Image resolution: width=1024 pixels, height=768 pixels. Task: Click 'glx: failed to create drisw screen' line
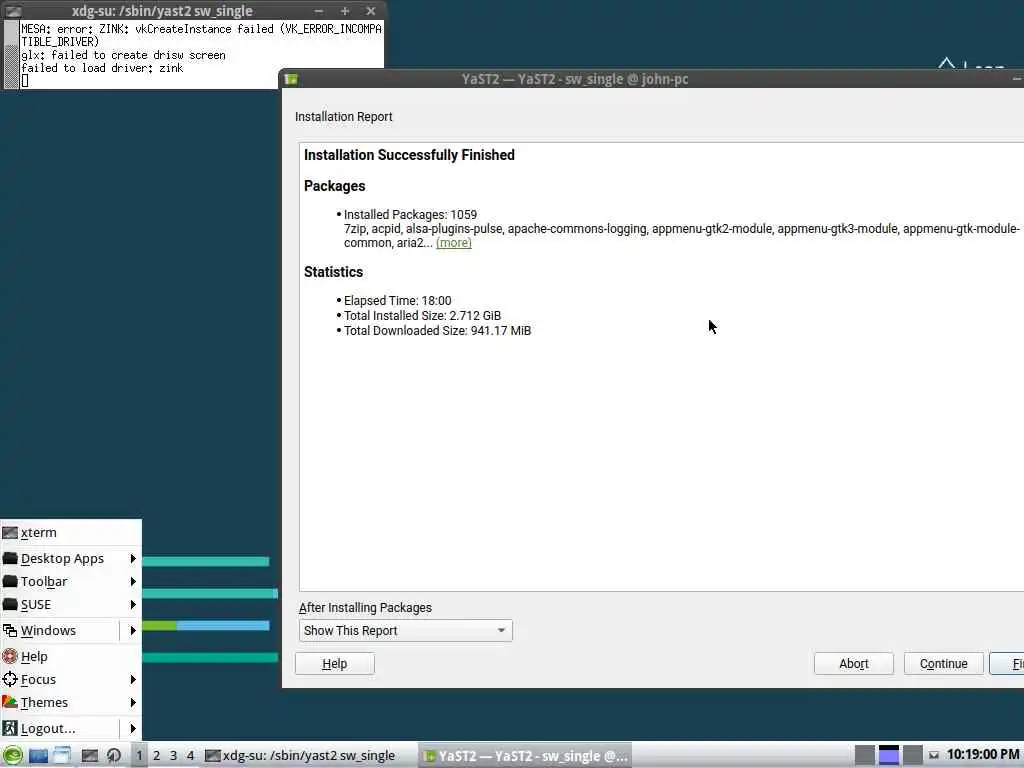coord(123,55)
